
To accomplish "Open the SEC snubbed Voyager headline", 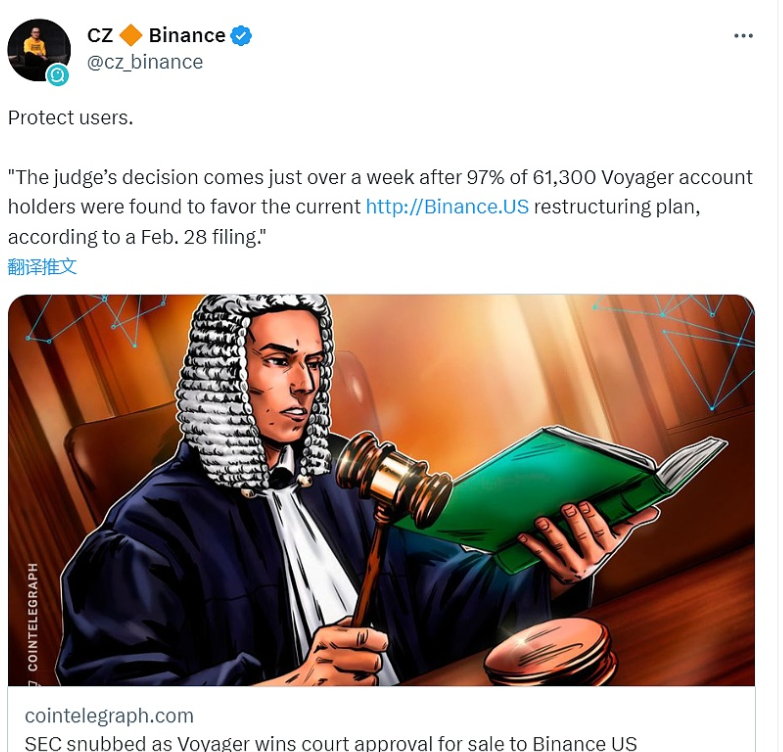I will tap(331, 743).
